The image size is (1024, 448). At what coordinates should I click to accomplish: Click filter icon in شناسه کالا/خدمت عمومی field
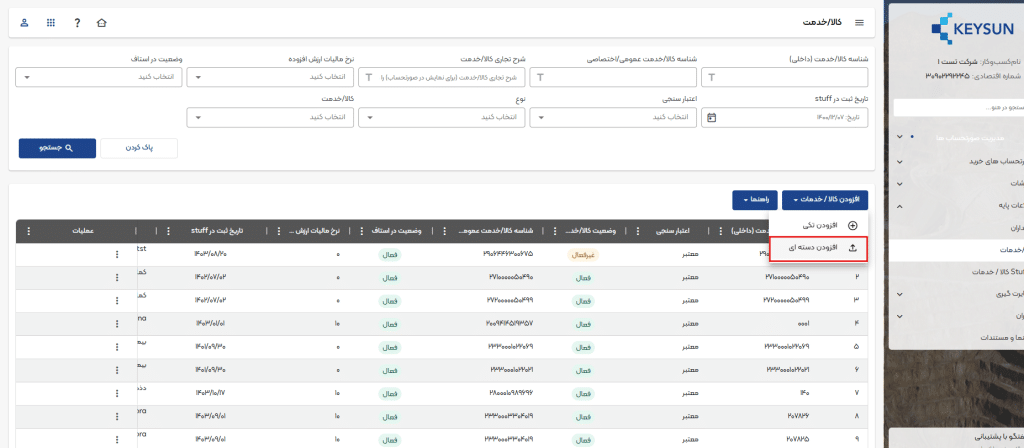[540, 77]
